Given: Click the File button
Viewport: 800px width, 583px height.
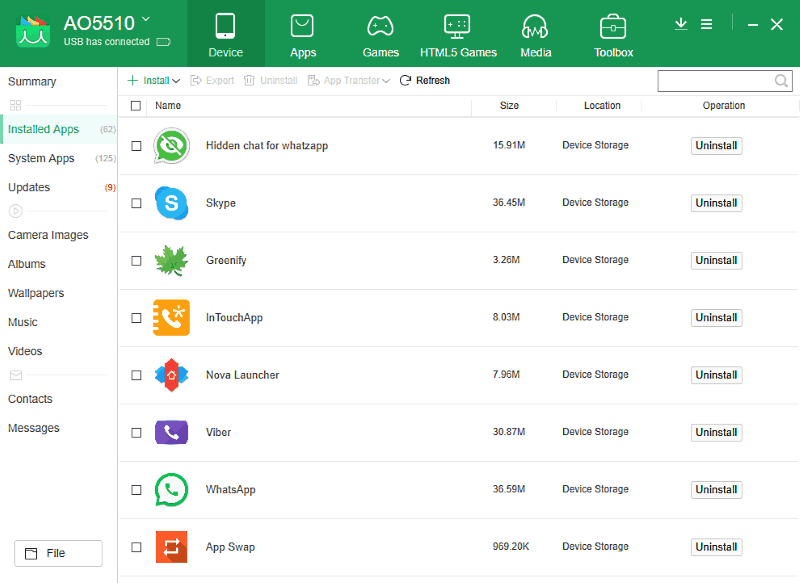Looking at the screenshot, I should click(x=58, y=553).
